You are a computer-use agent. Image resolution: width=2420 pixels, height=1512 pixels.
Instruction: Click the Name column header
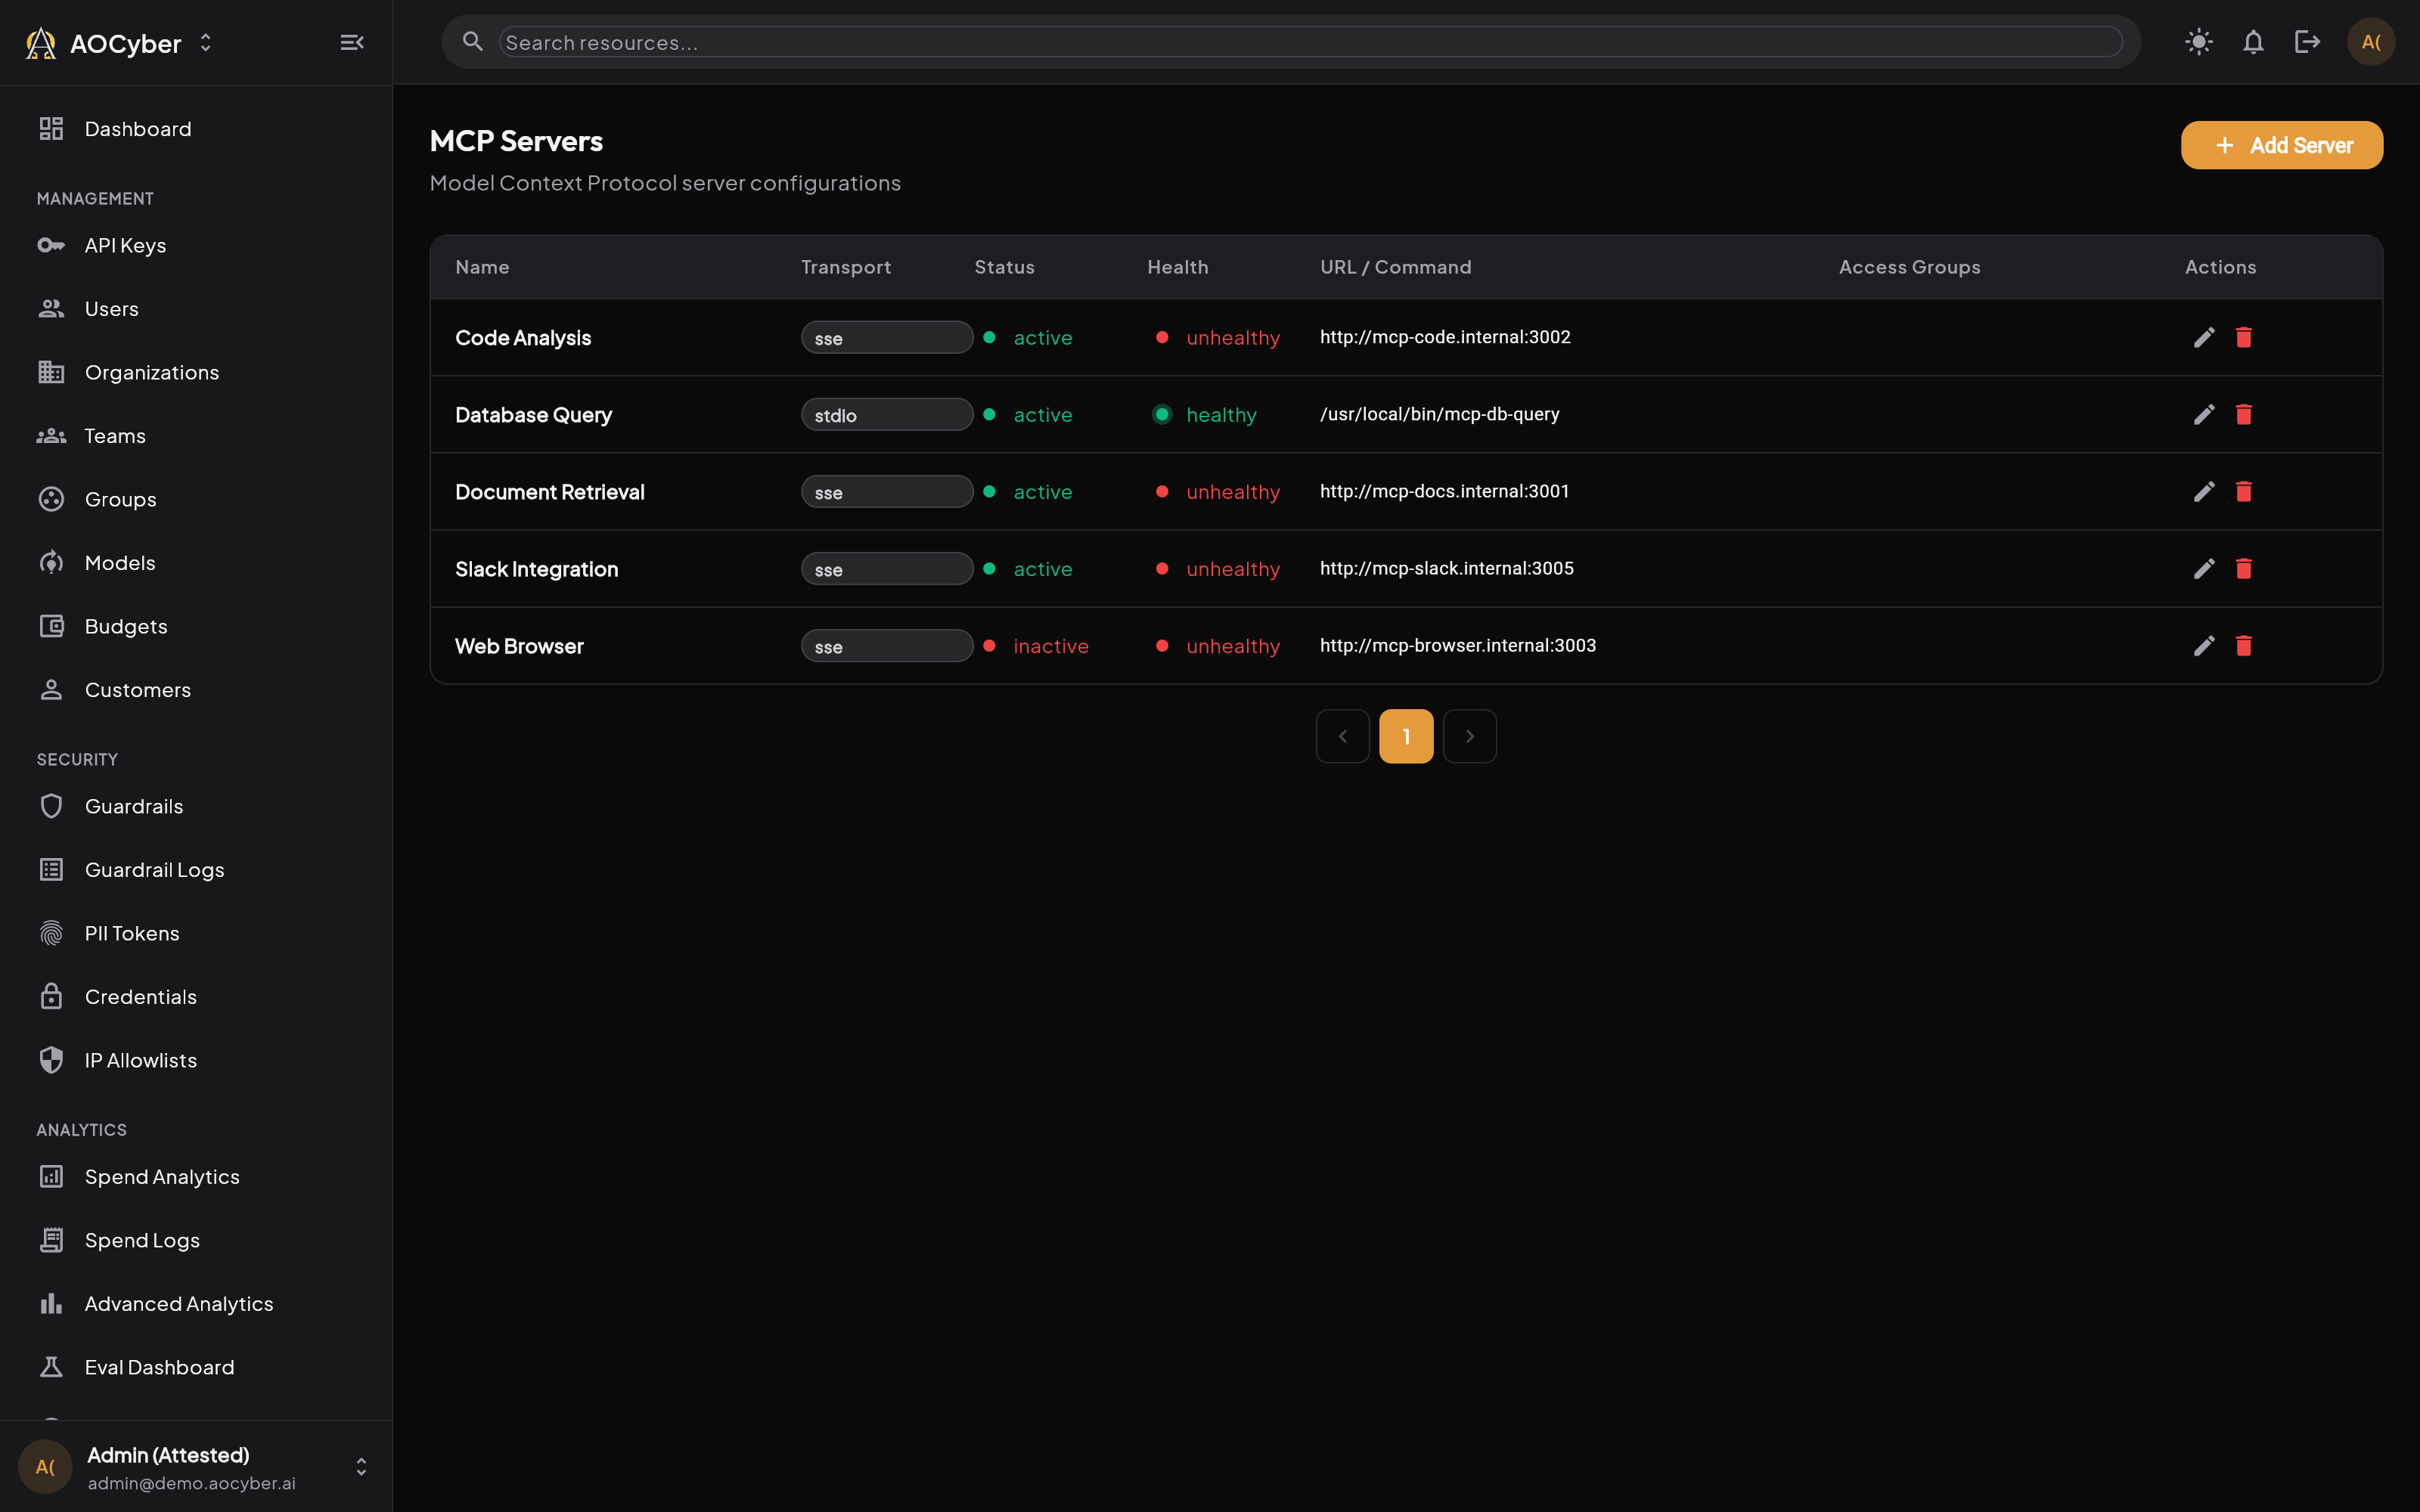(482, 267)
